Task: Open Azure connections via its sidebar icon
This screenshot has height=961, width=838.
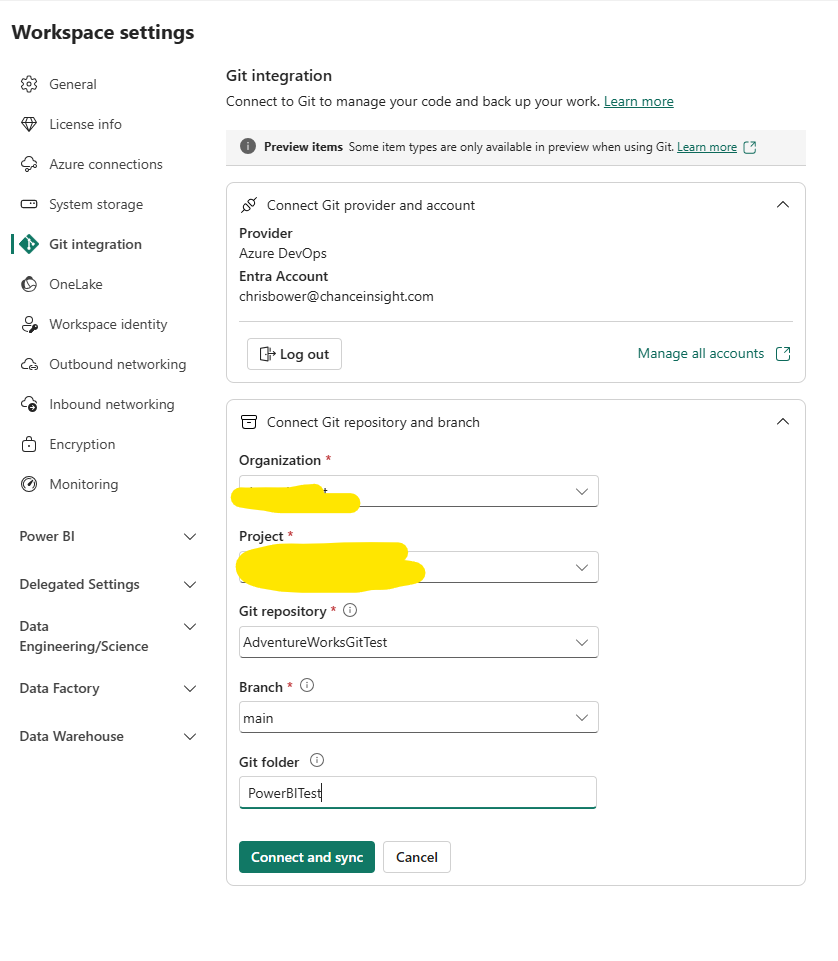Action: [30, 164]
